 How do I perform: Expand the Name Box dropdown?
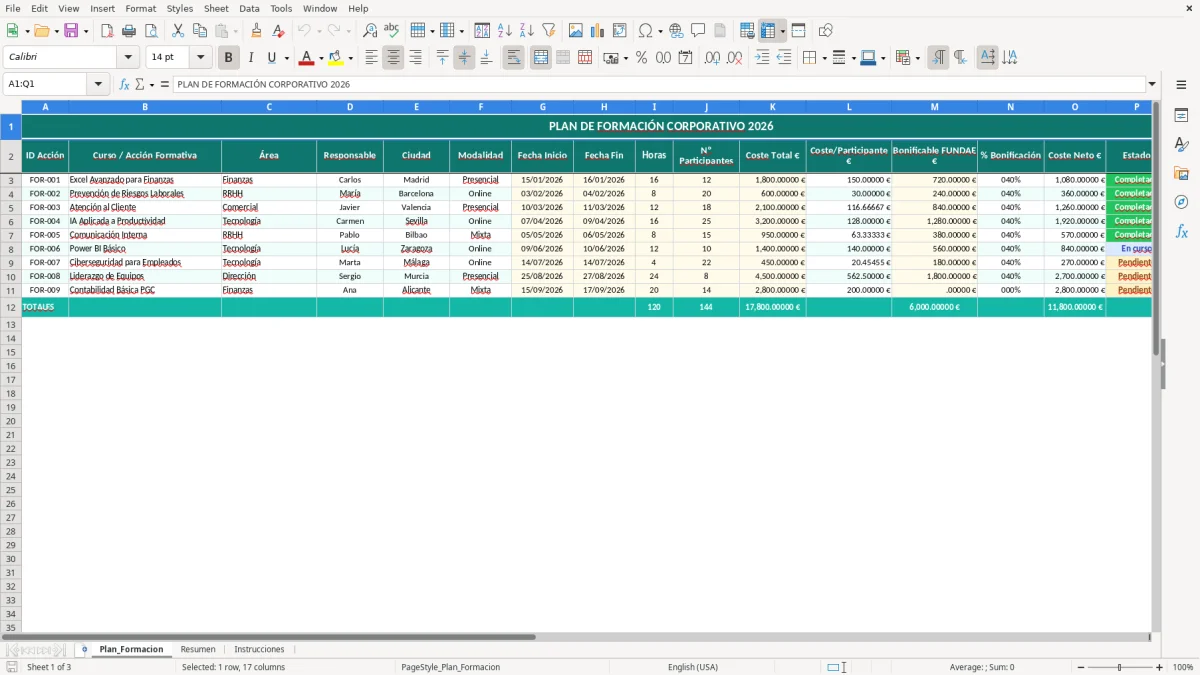(98, 85)
